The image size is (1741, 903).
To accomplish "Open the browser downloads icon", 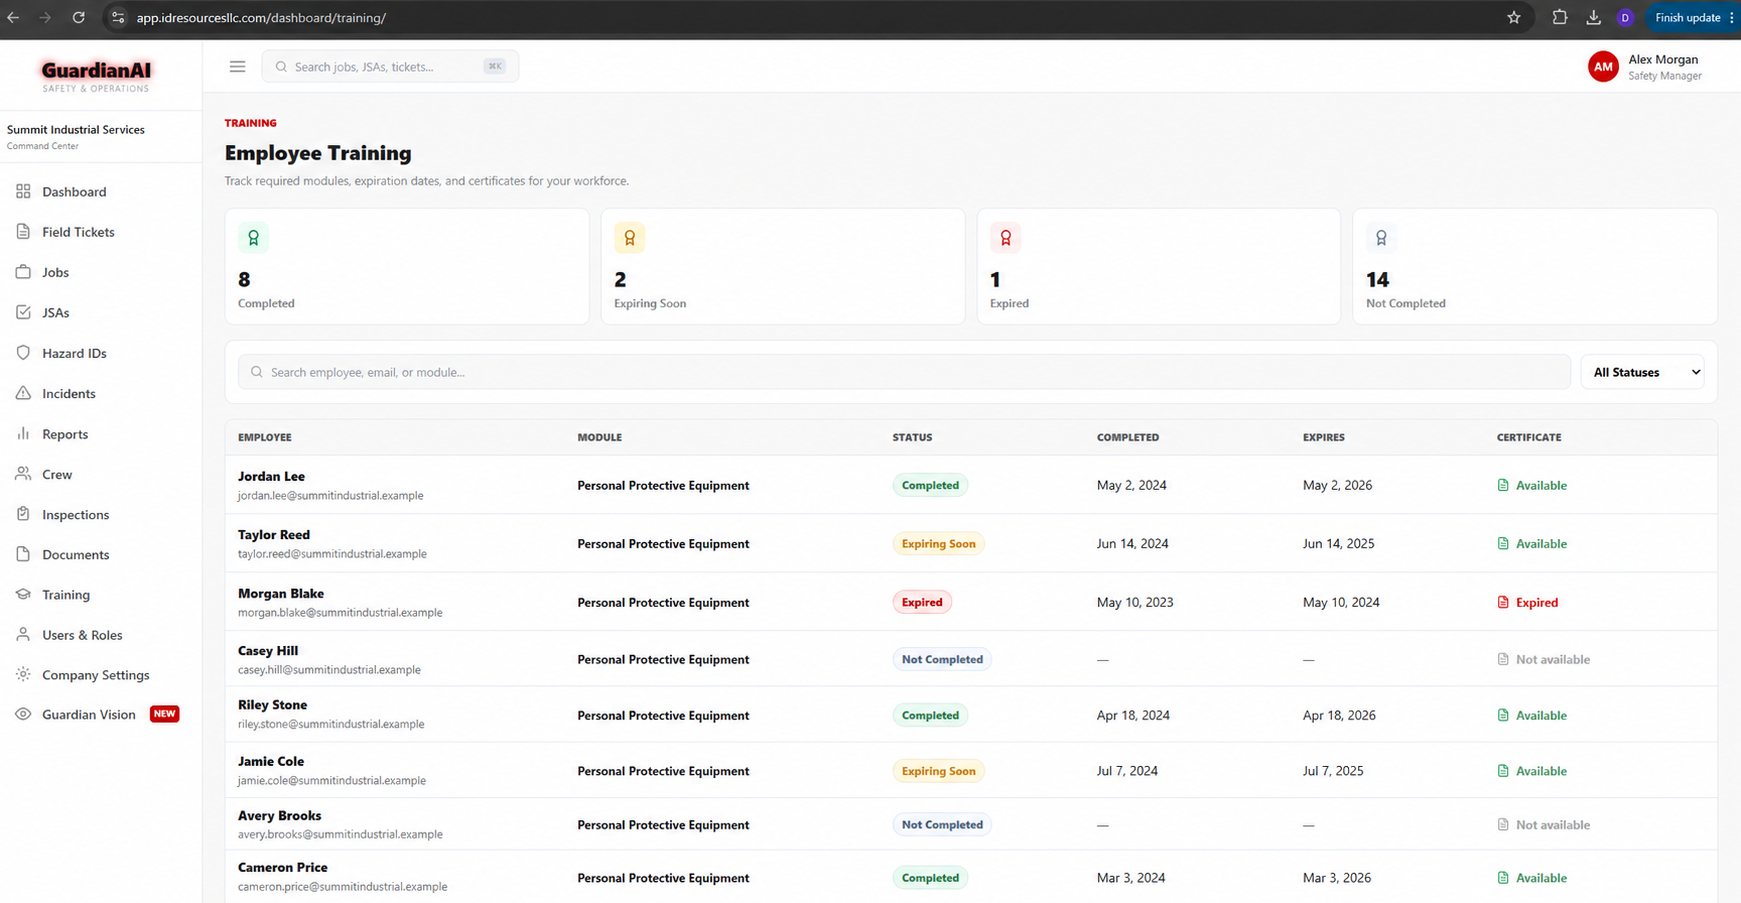I will tap(1593, 18).
